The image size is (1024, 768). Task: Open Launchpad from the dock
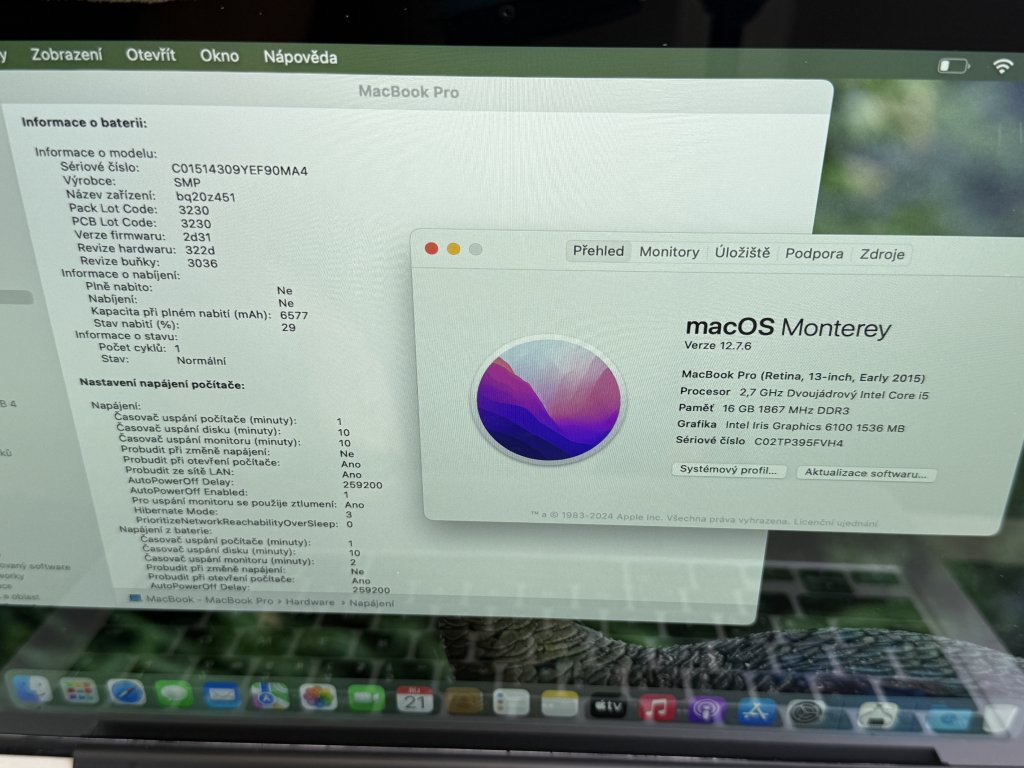pos(78,691)
